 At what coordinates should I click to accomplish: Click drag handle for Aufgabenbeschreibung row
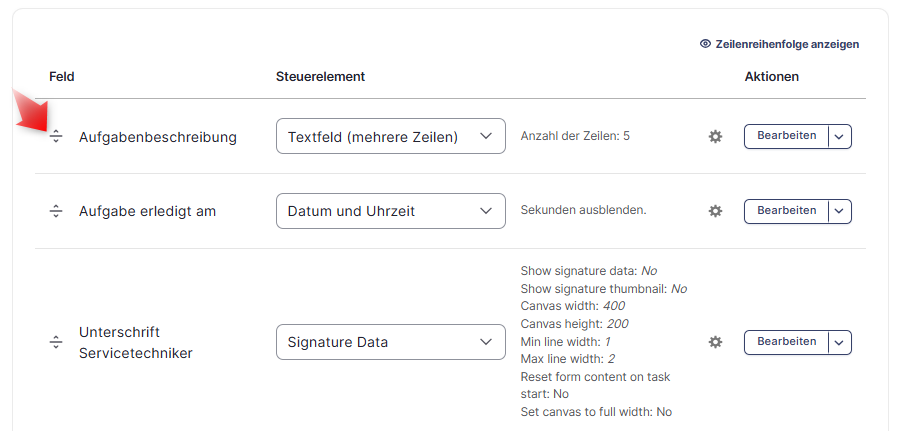pyautogui.click(x=55, y=137)
